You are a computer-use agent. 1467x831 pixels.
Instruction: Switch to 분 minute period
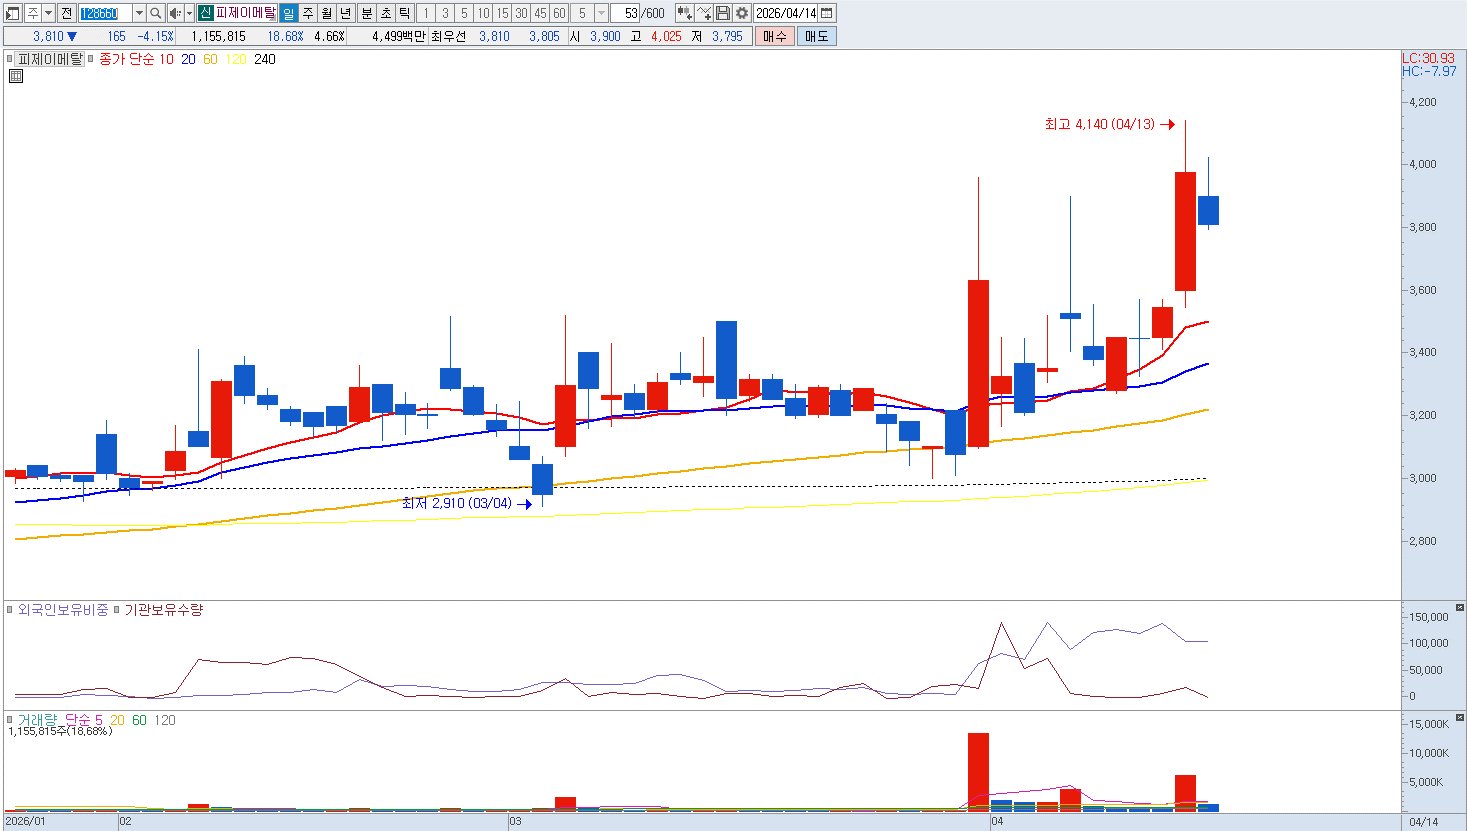point(366,13)
